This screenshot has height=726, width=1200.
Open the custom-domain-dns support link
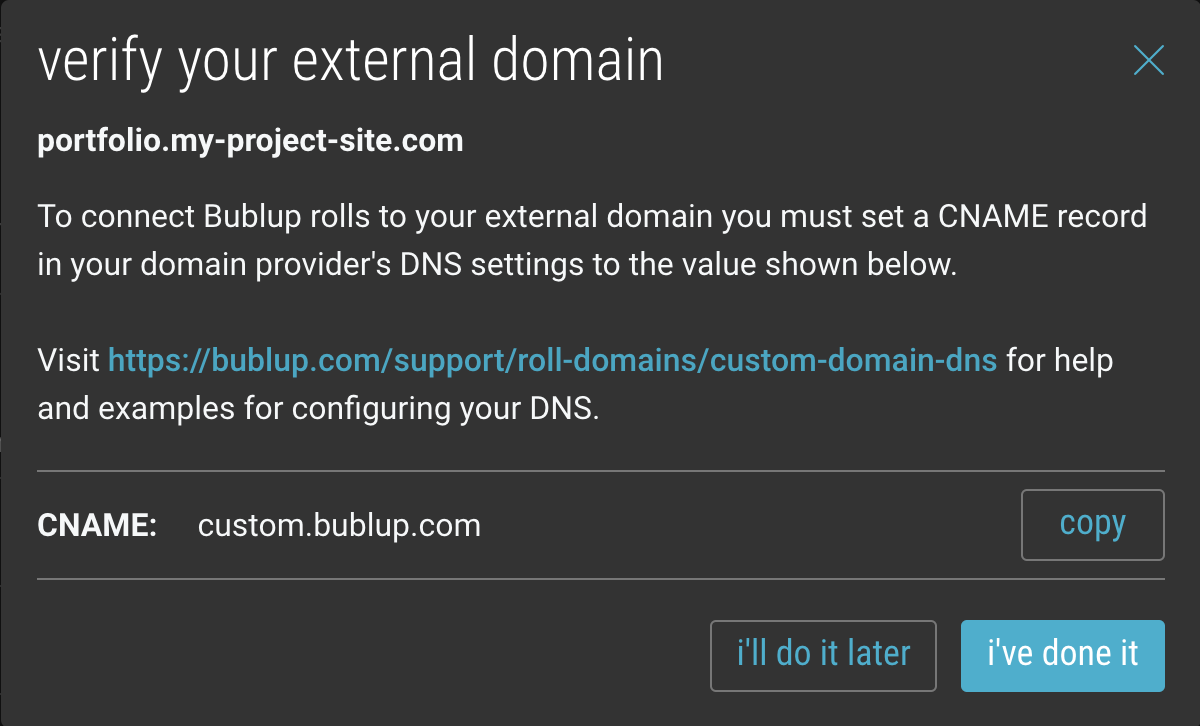[x=552, y=360]
